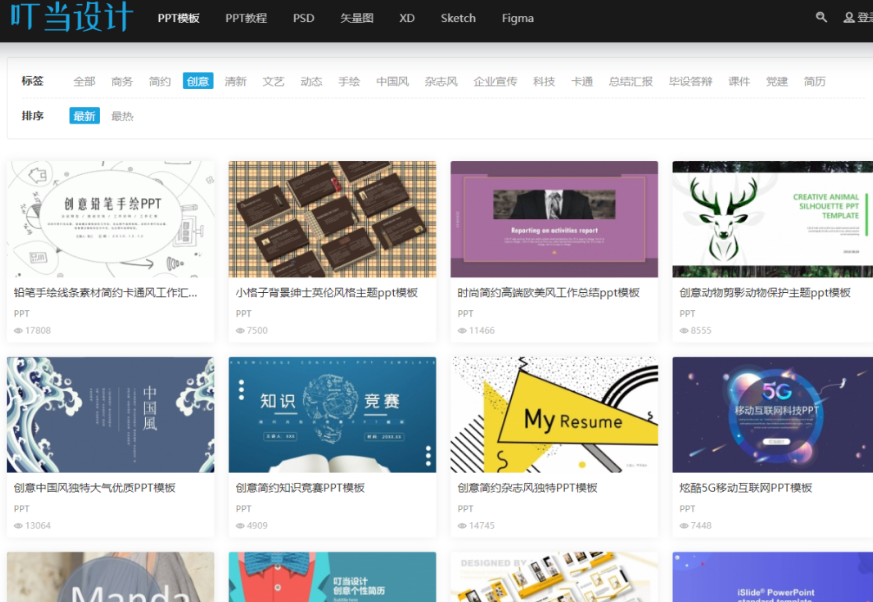This screenshot has width=873, height=602.
Task: Click the eye icon beside 14745 views
Action: click(463, 525)
